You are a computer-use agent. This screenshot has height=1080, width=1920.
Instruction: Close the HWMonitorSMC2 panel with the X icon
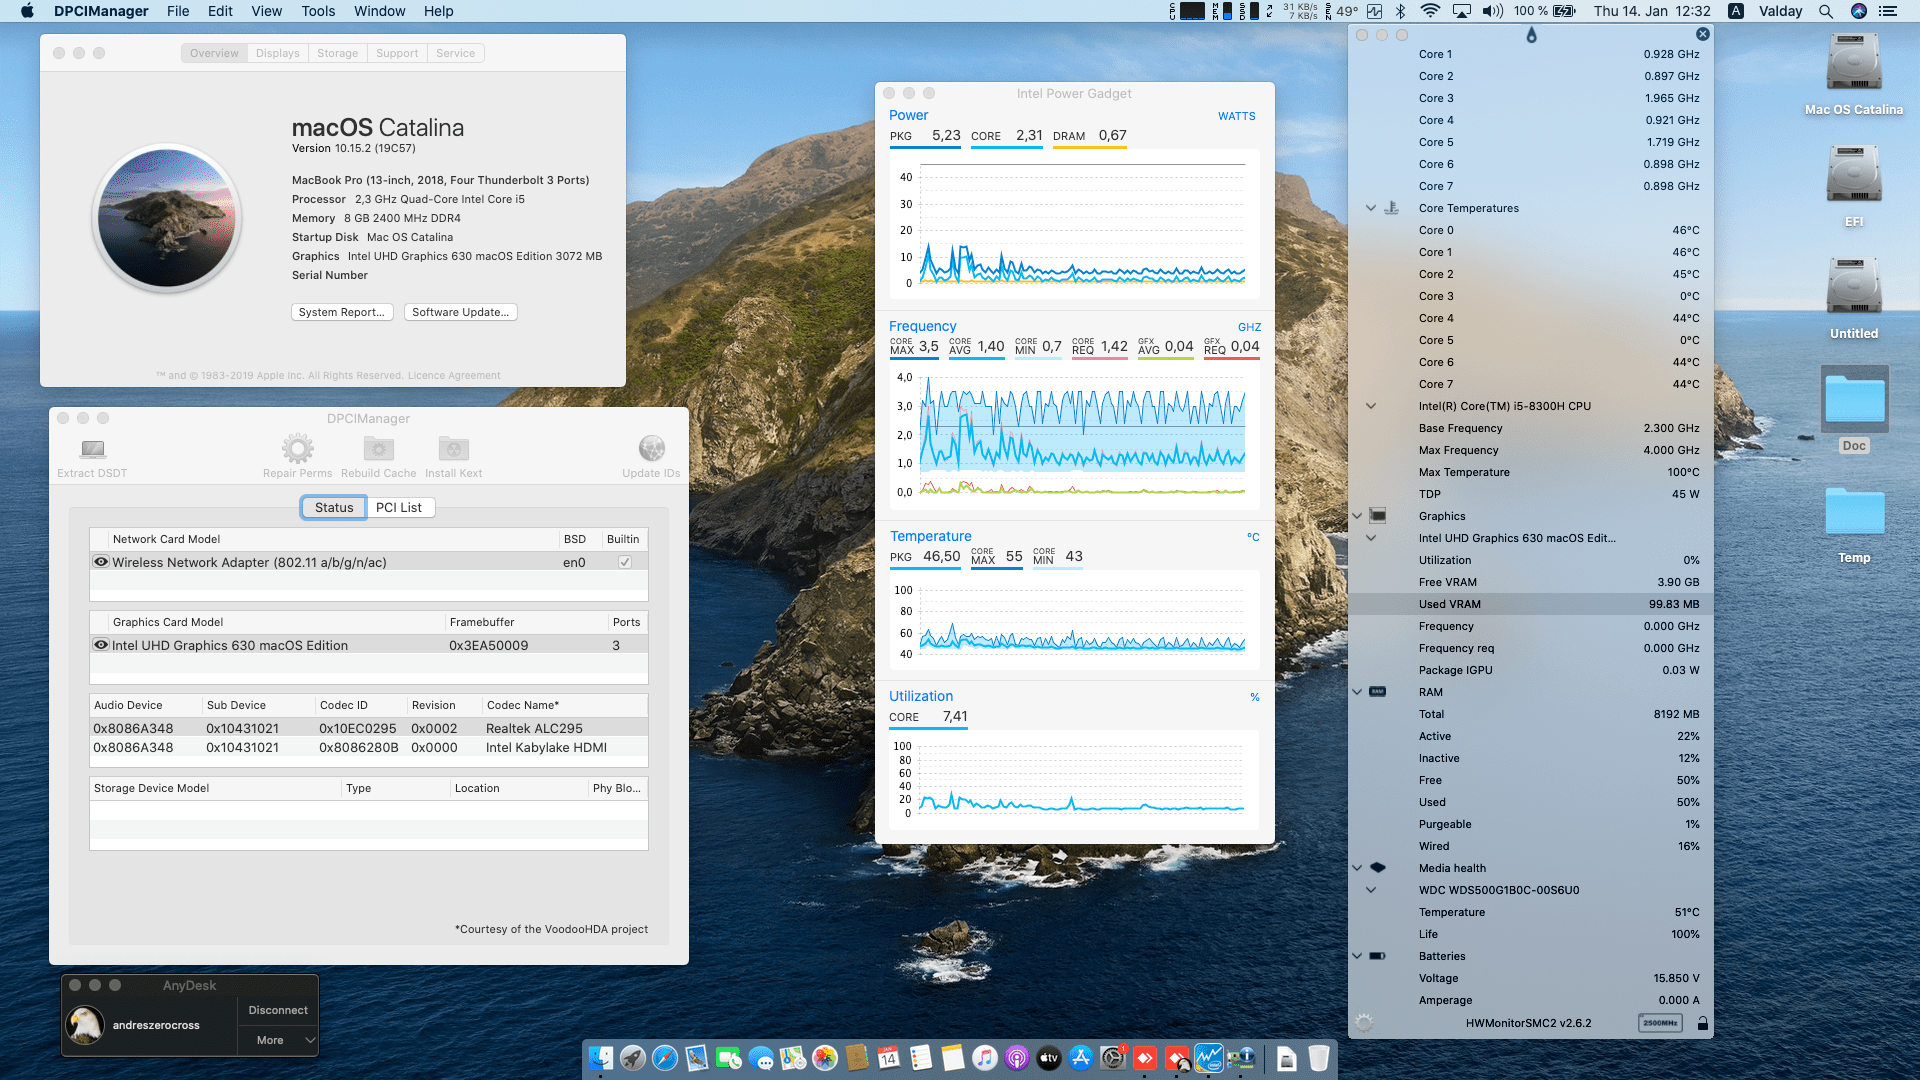coord(1702,34)
